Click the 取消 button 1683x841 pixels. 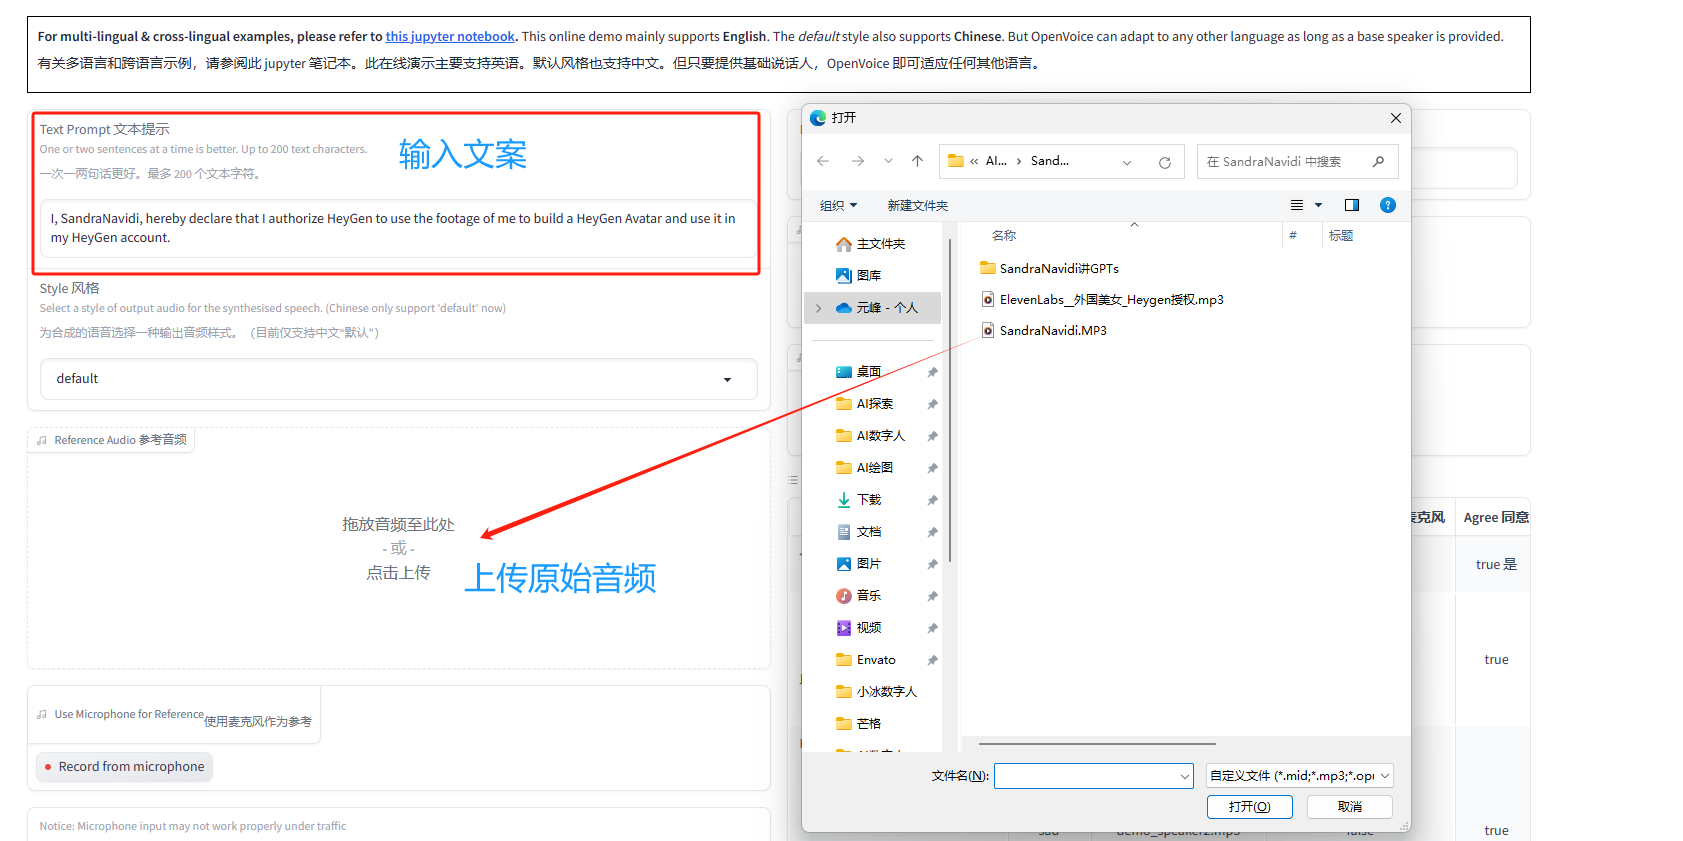coord(1350,807)
